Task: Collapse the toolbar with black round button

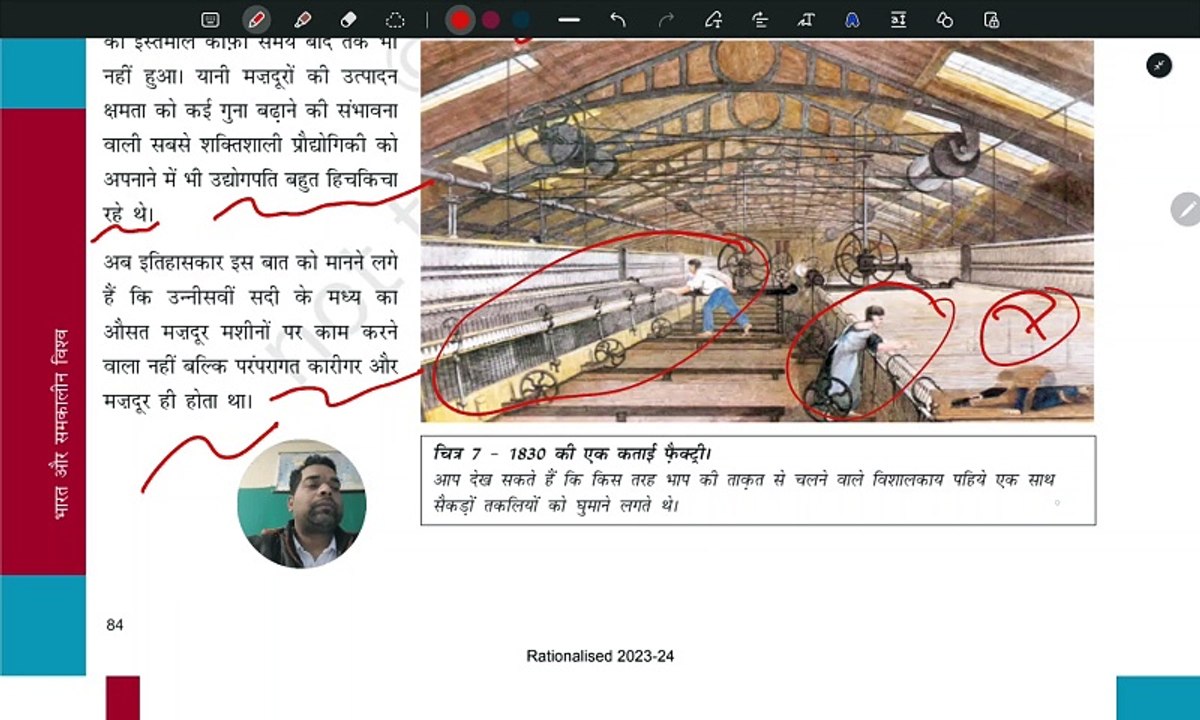Action: tap(1159, 65)
